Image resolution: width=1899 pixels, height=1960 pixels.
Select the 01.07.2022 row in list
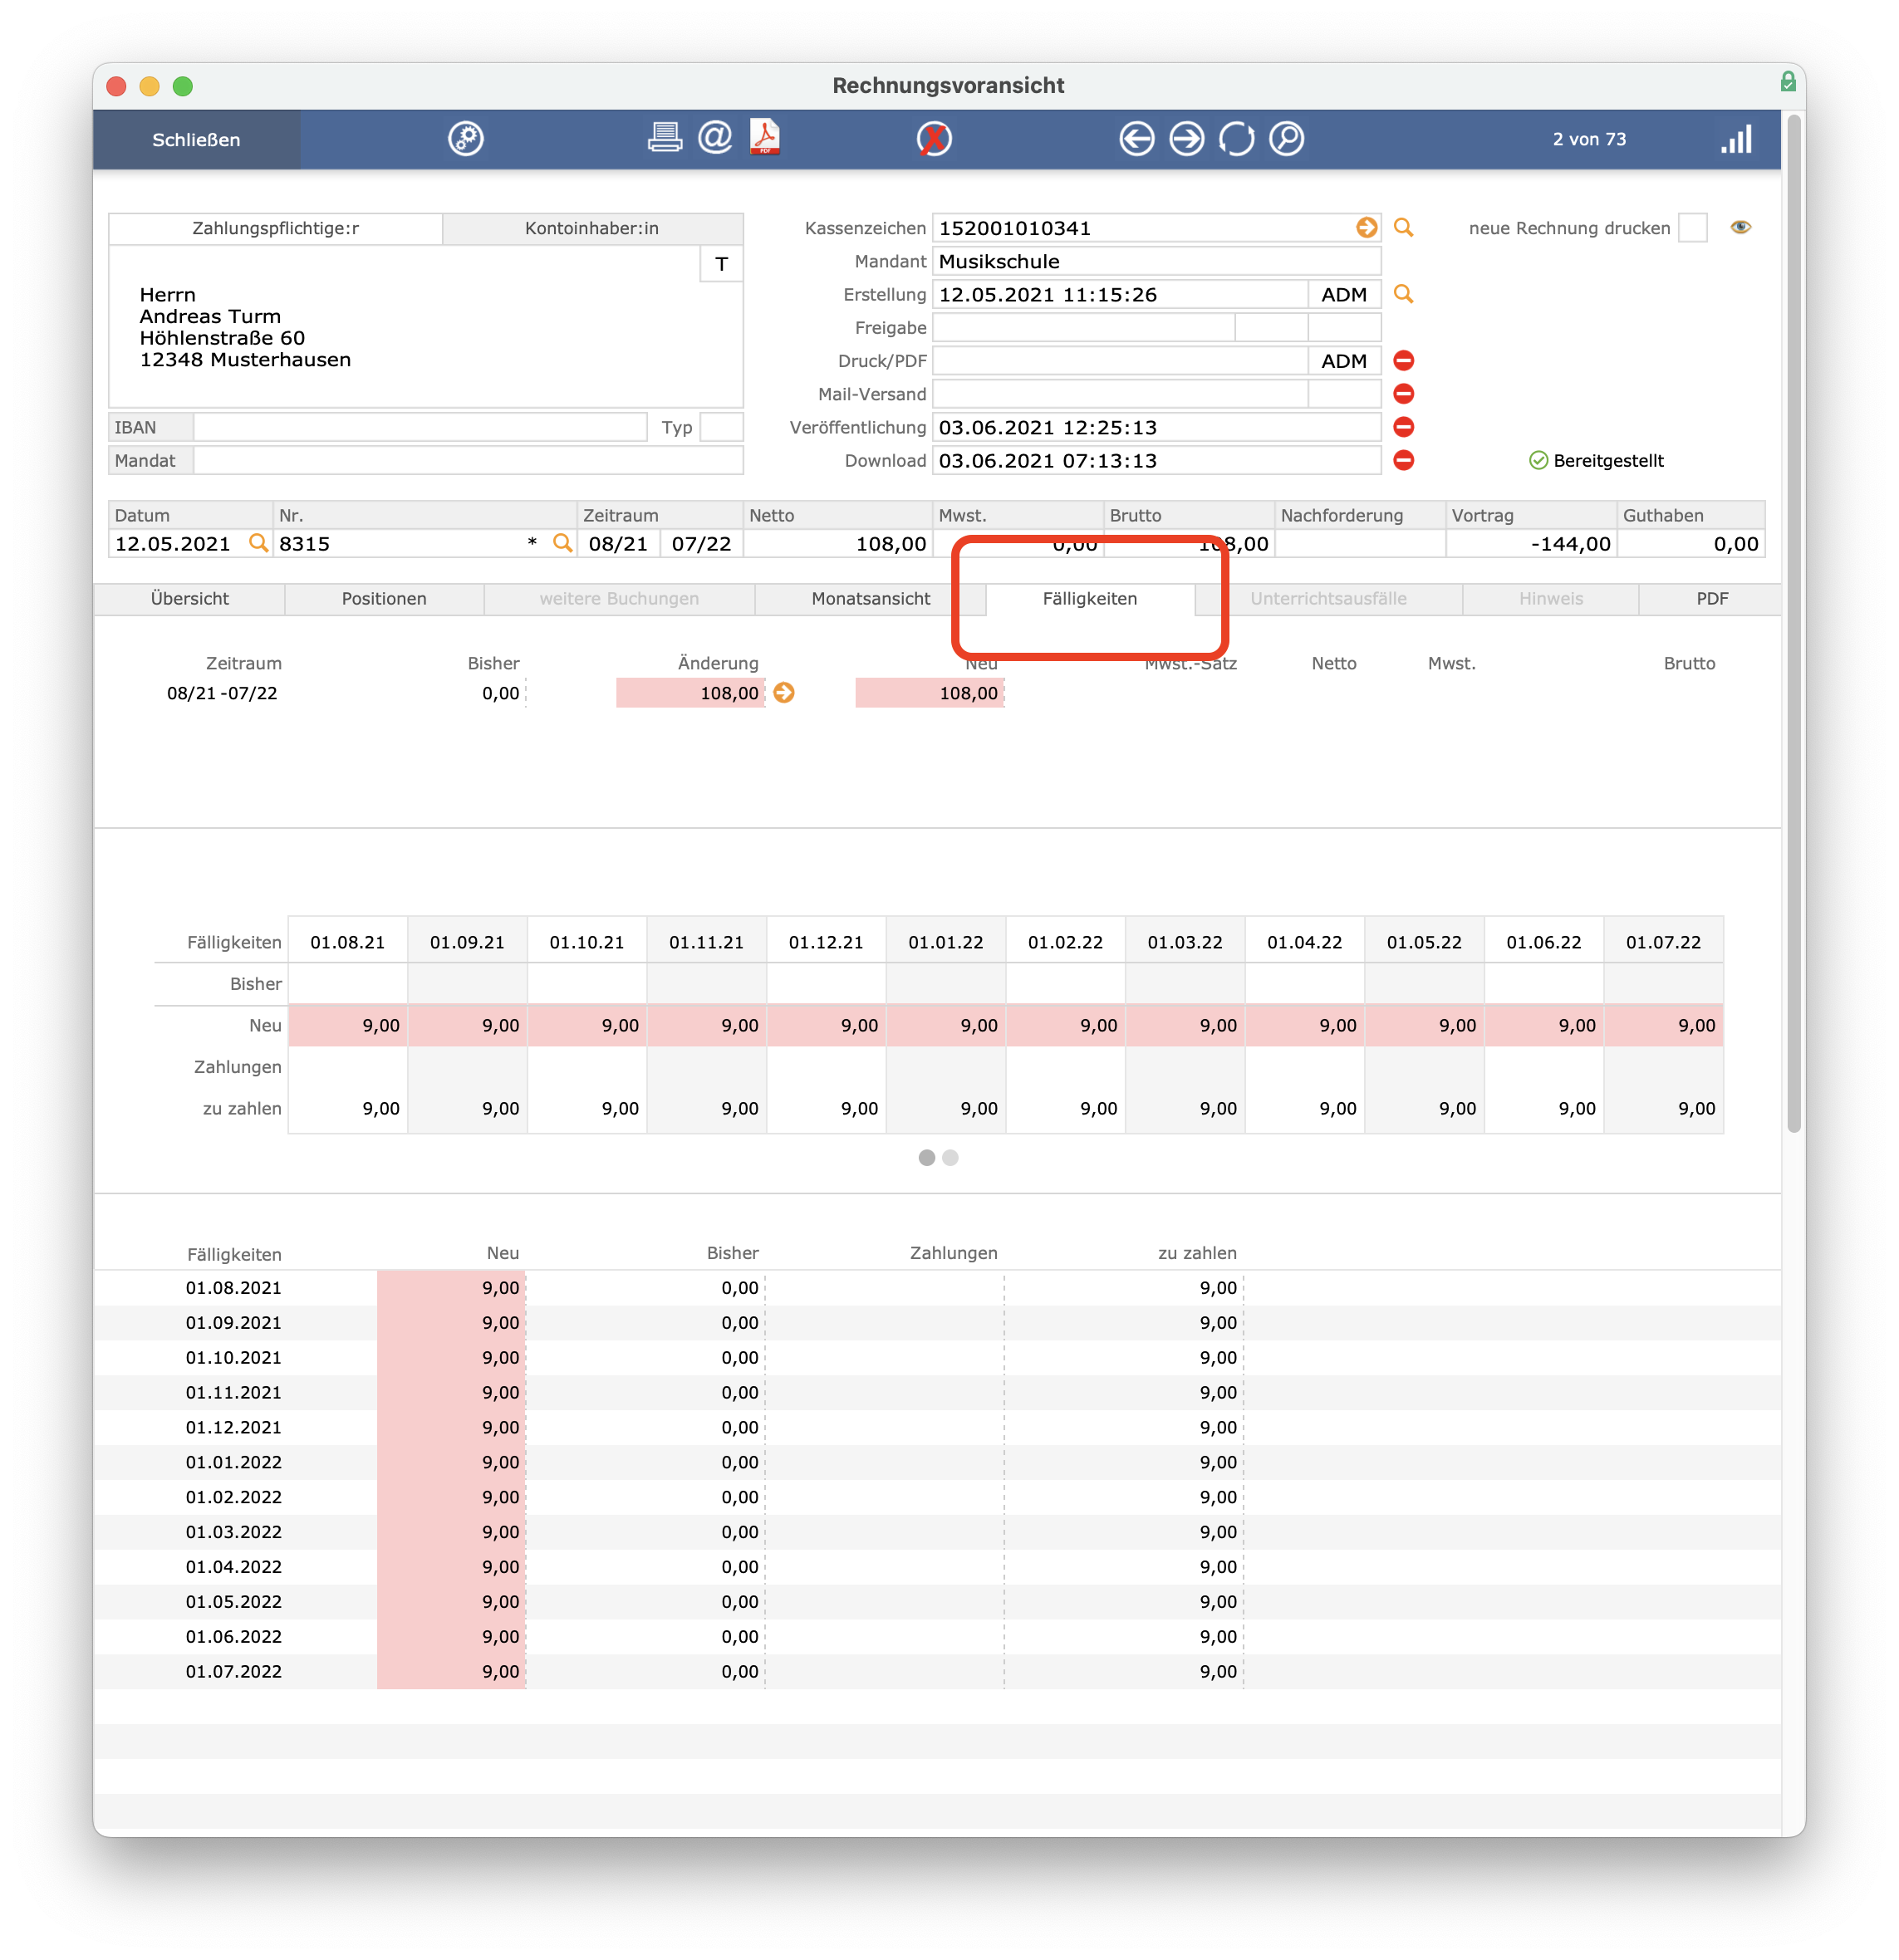[x=938, y=1671]
